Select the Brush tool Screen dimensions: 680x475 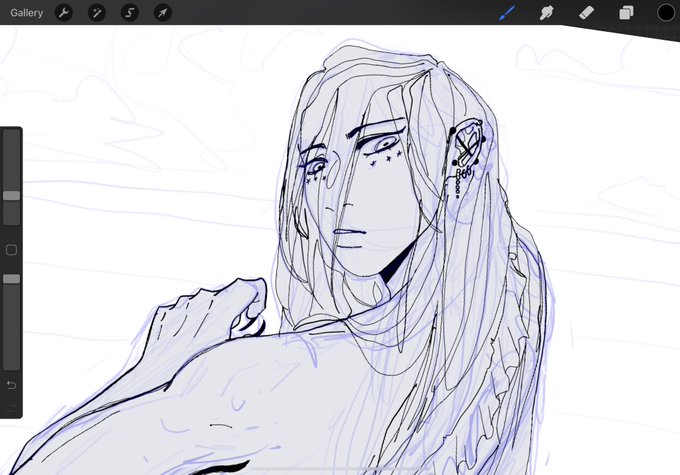click(507, 13)
